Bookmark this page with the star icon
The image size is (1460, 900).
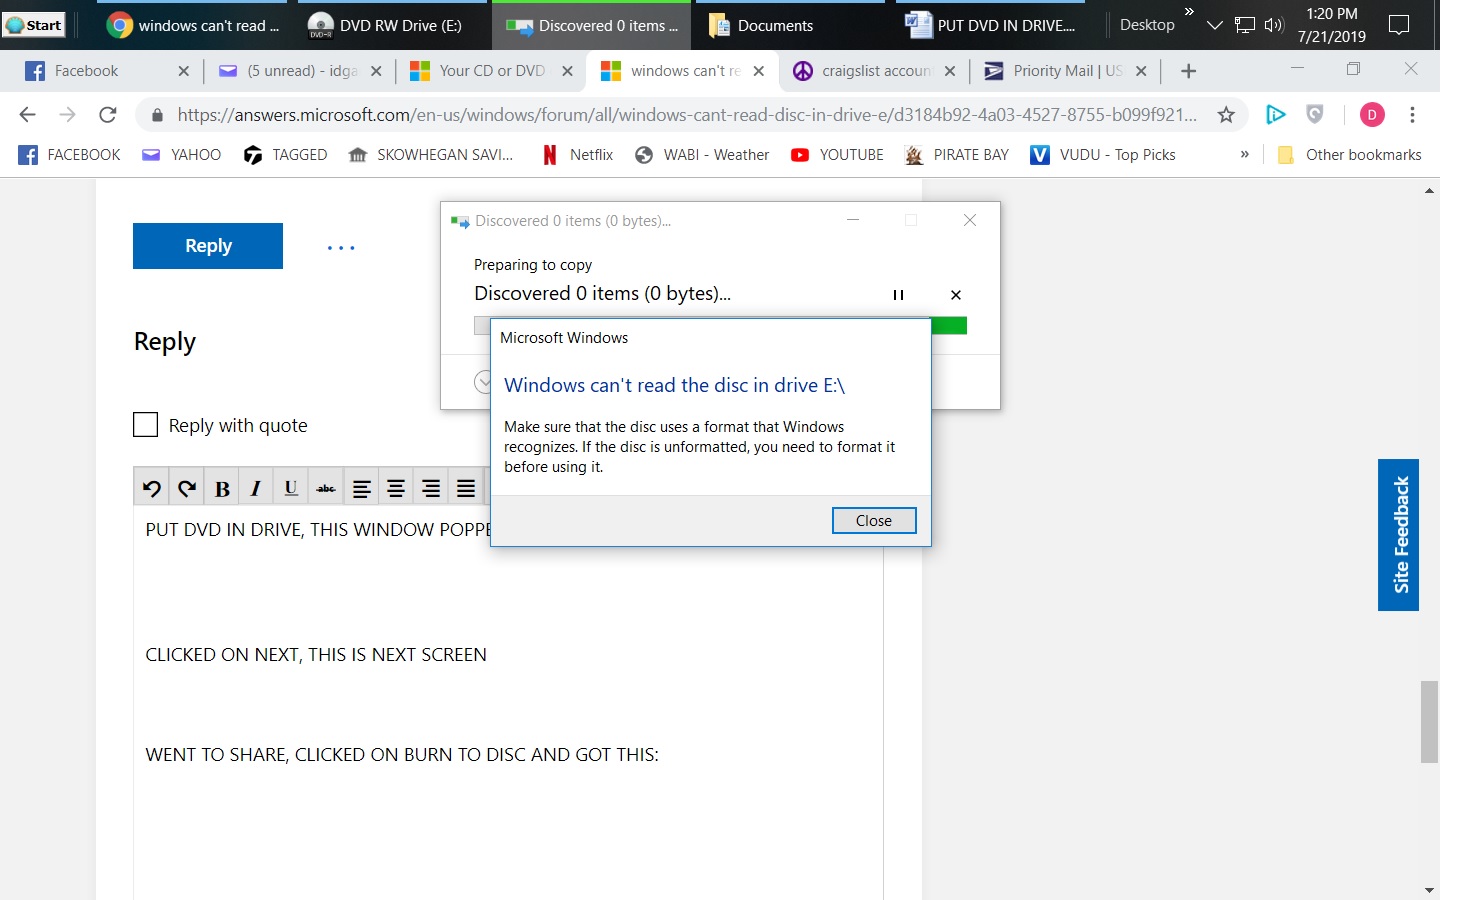point(1226,115)
